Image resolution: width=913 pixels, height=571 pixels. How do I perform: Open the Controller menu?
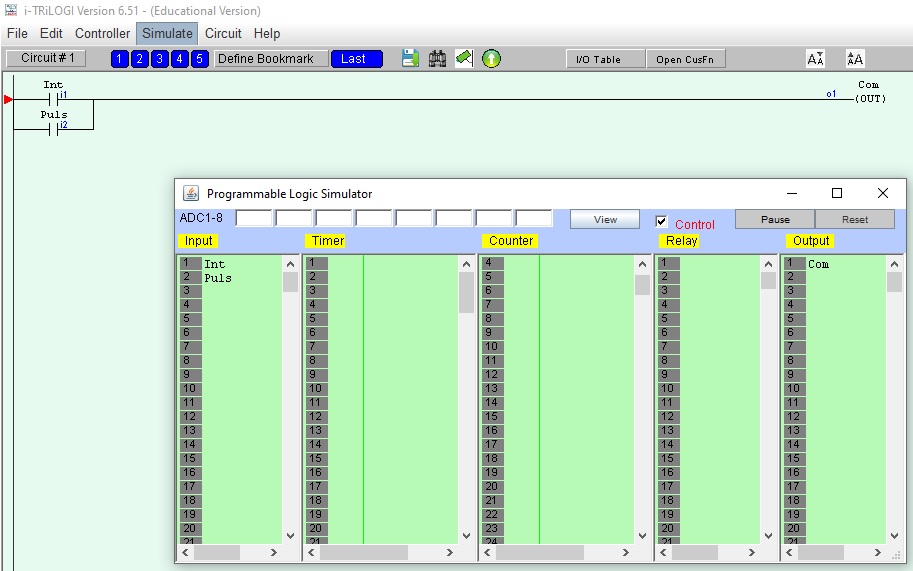102,33
